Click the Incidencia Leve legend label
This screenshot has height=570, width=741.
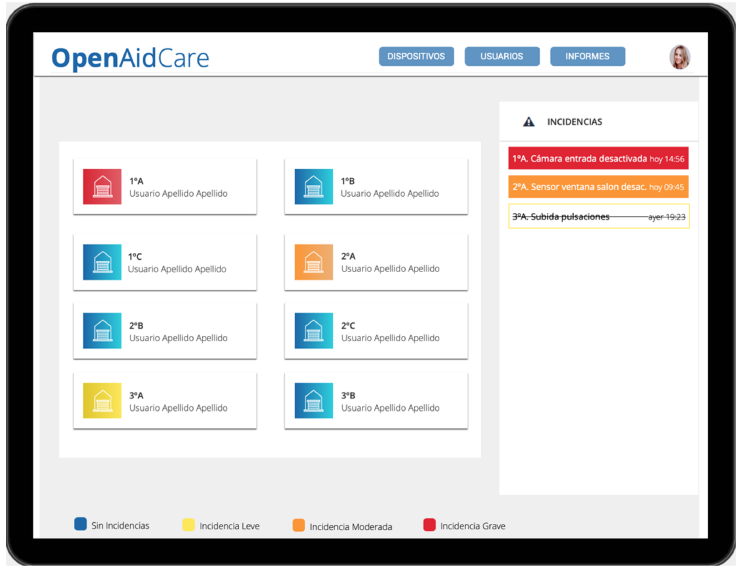(x=230, y=526)
